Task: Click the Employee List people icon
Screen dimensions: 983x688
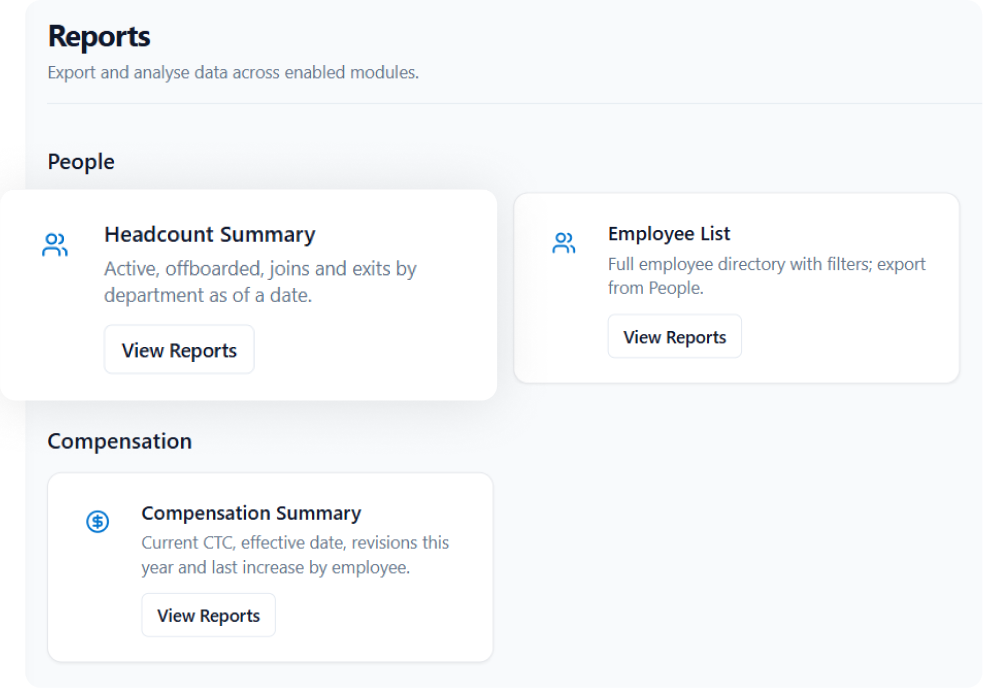Action: pos(564,243)
